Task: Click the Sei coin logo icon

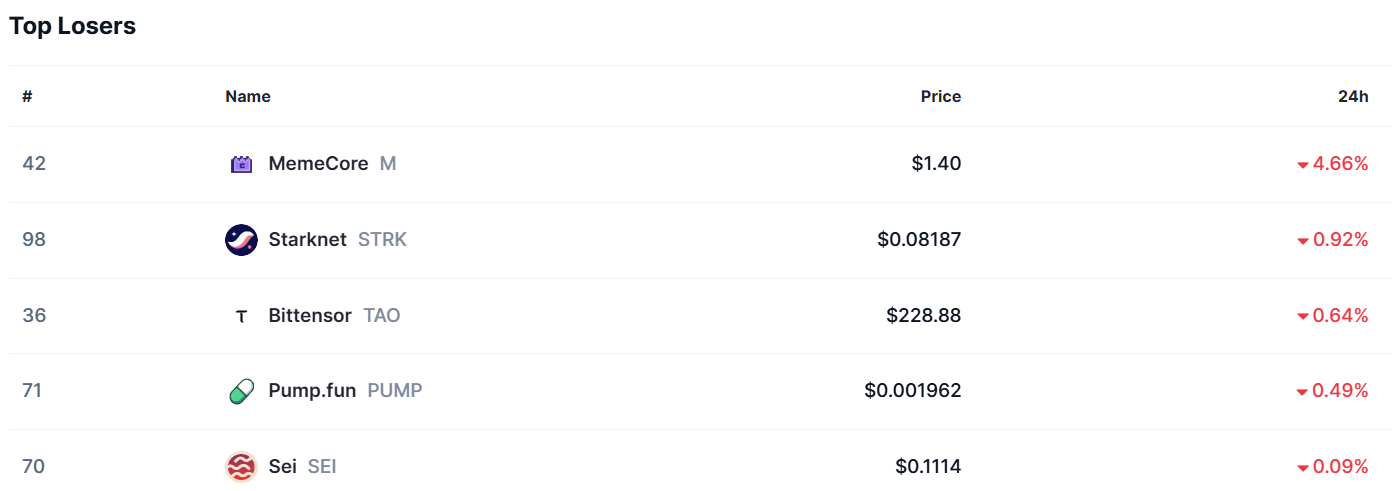Action: coord(241,467)
